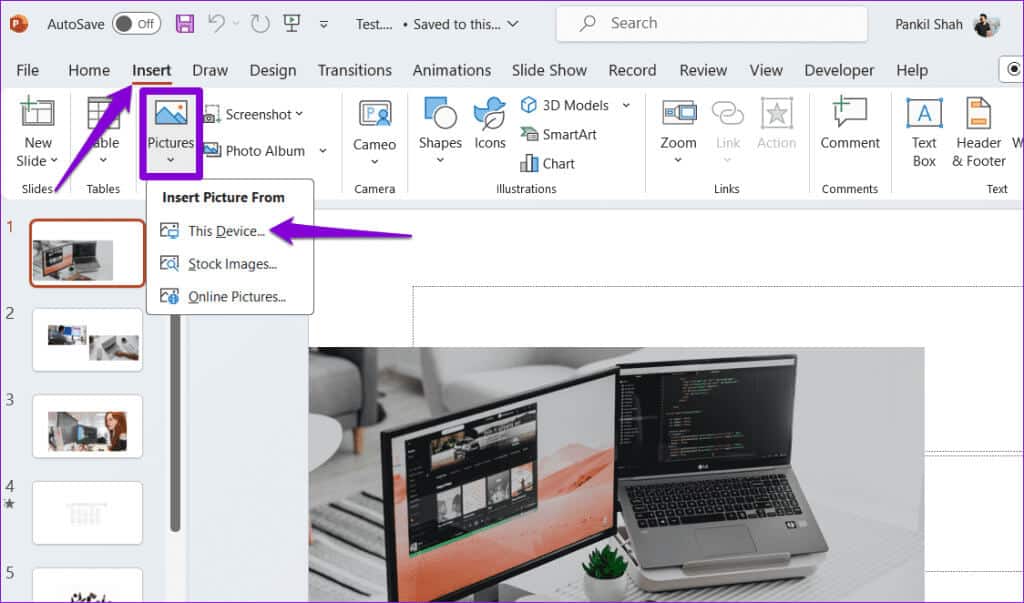Switch to the Transitions tab
1024x603 pixels.
(x=355, y=70)
